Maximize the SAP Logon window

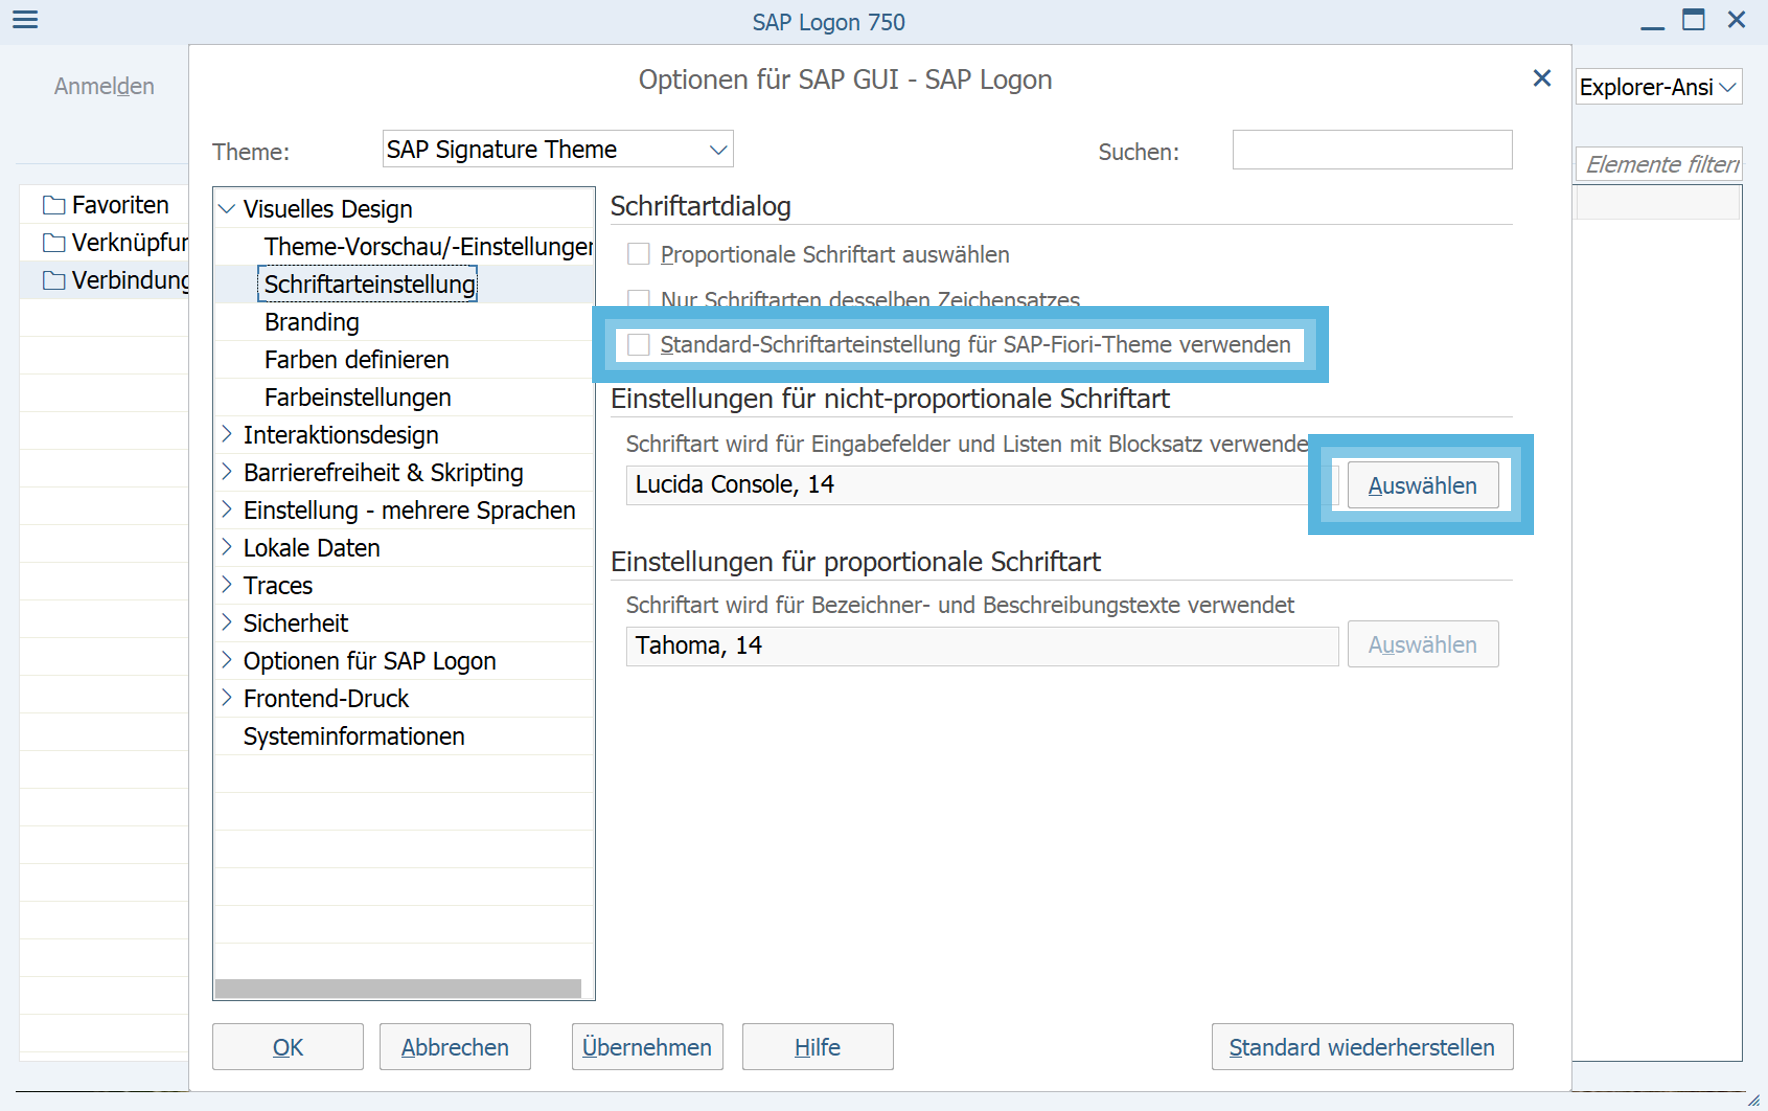pyautogui.click(x=1693, y=20)
